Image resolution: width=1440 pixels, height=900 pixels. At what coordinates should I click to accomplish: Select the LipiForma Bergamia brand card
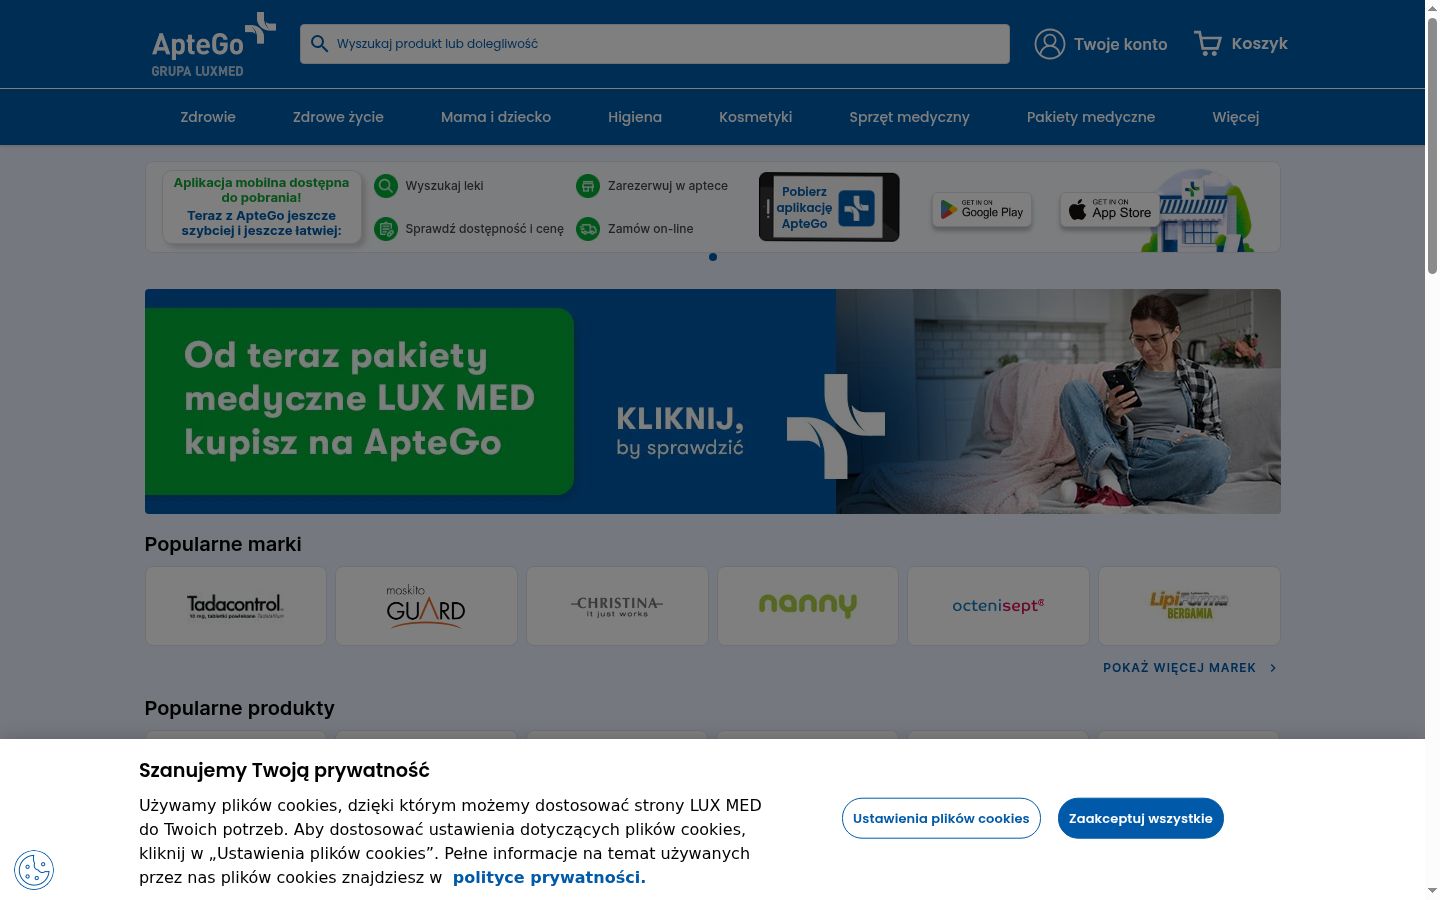click(1189, 606)
